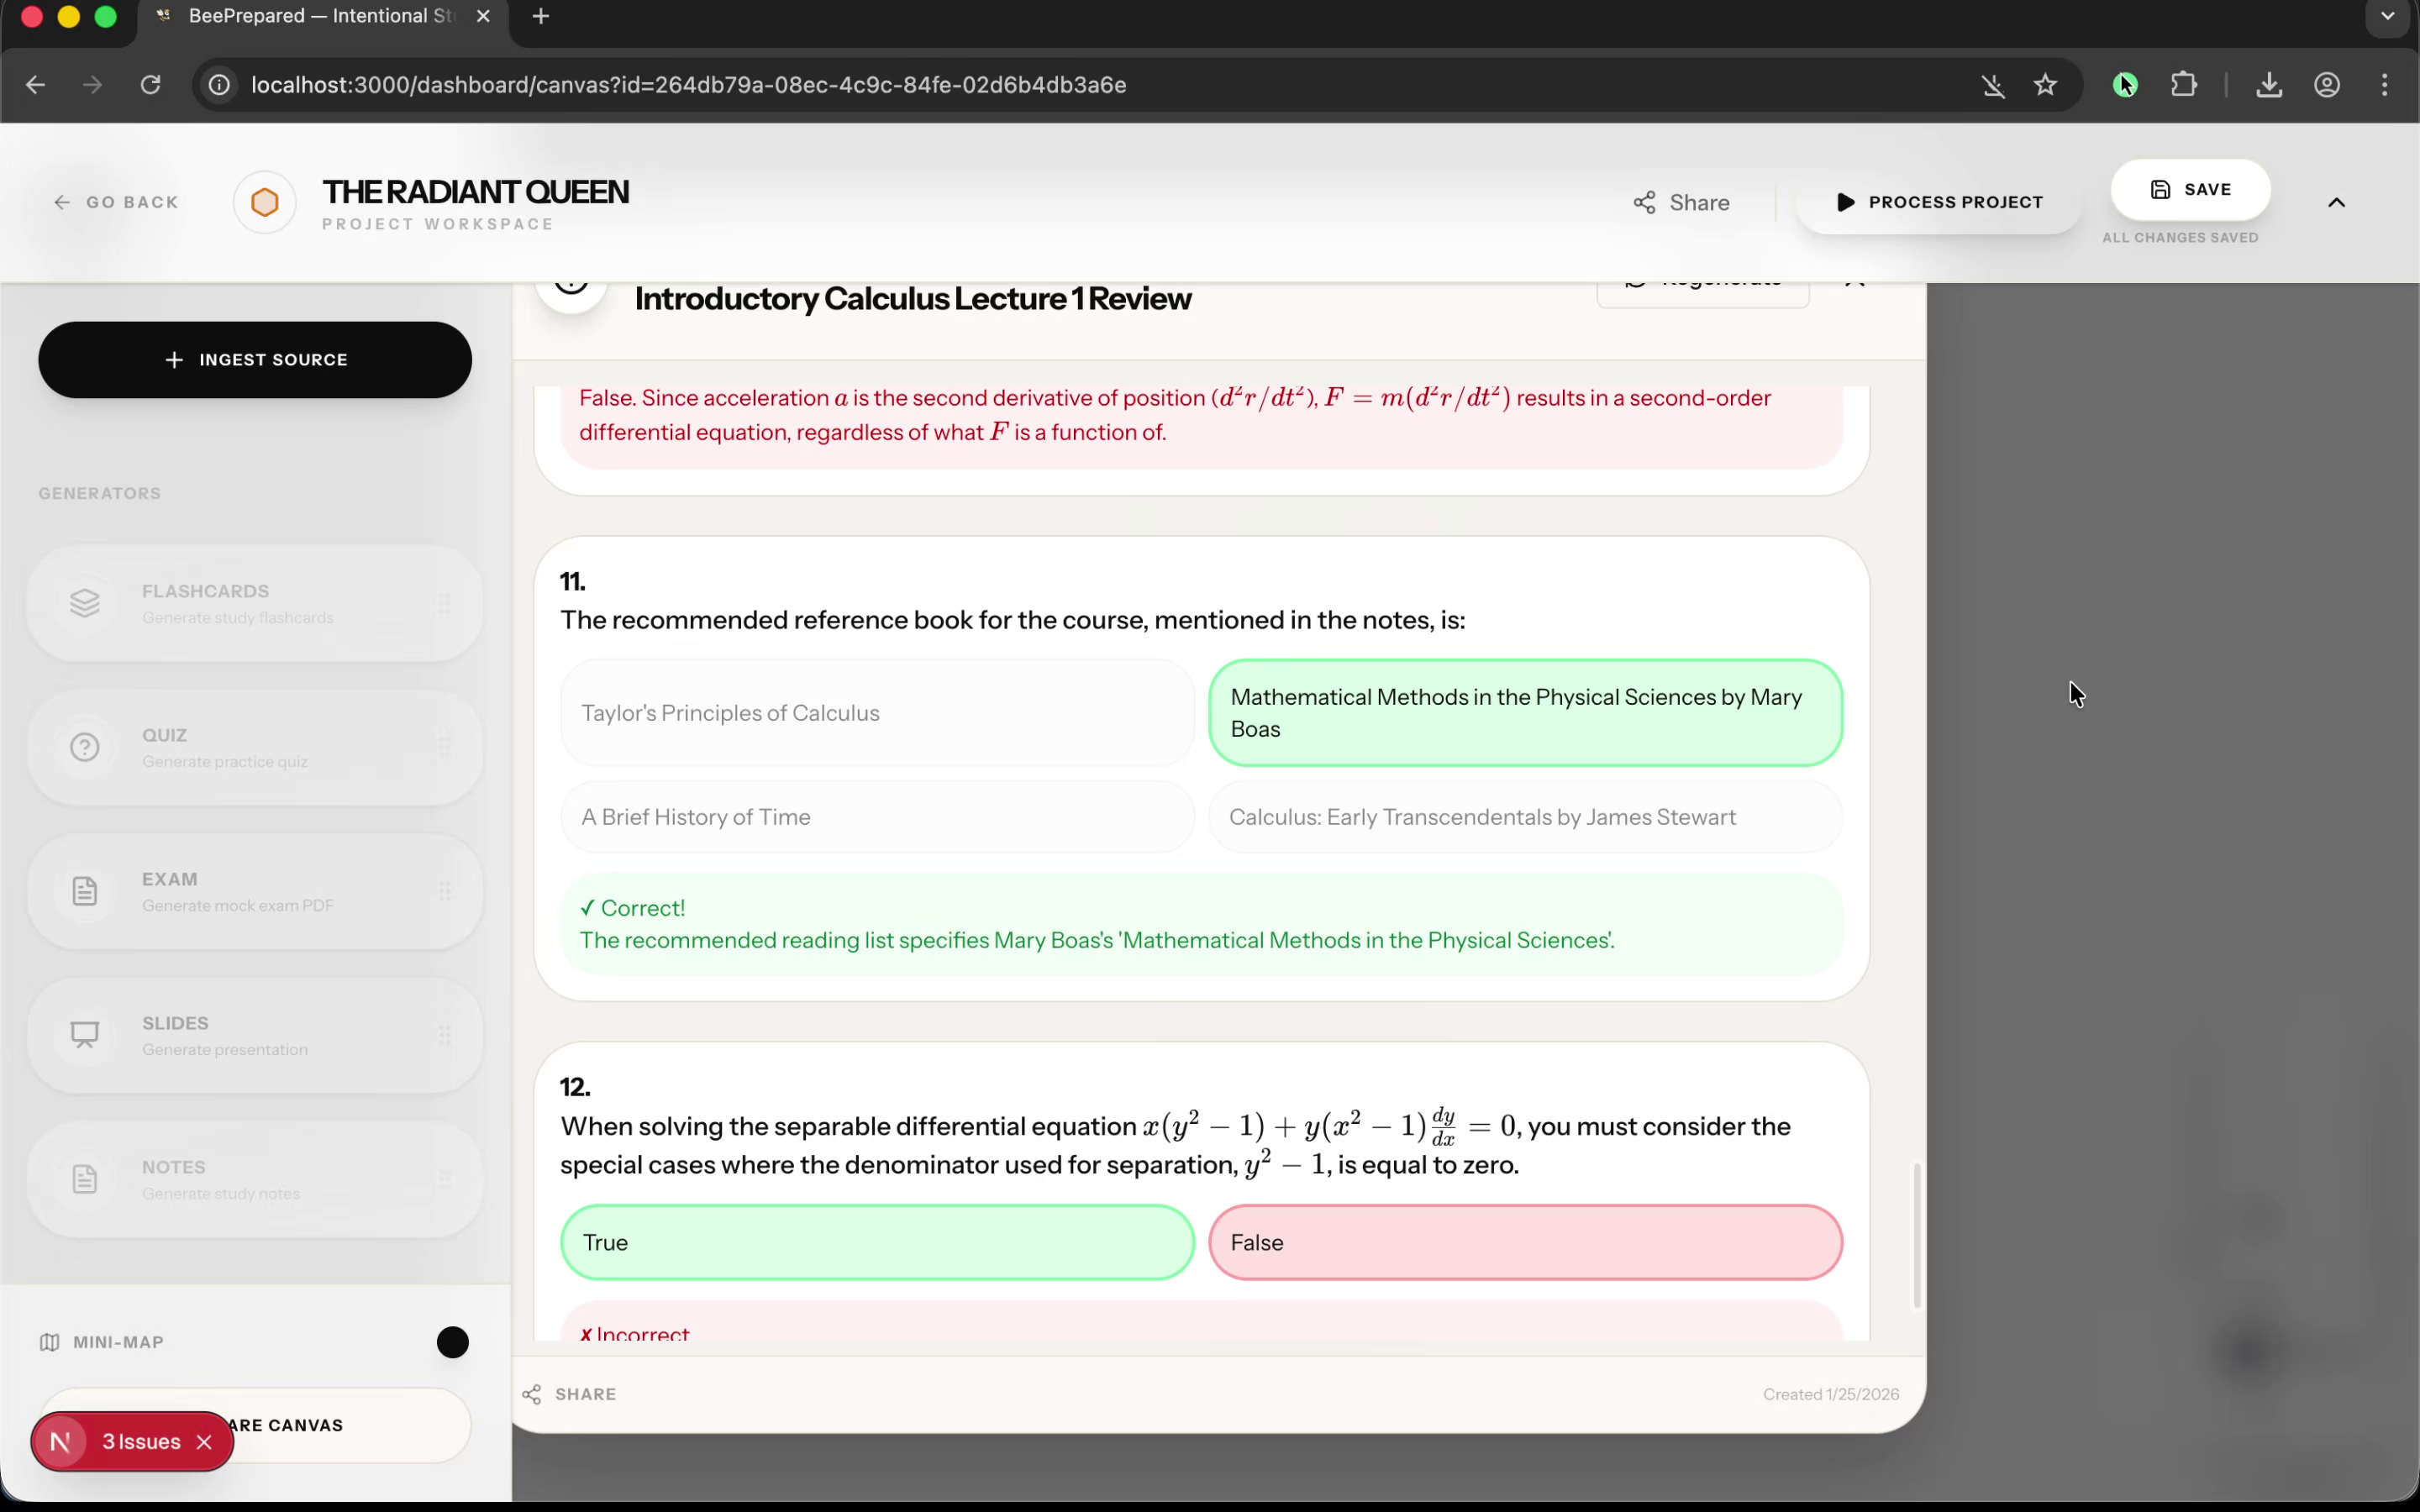Image resolution: width=2420 pixels, height=1512 pixels.
Task: Click the orange hexagon project logo
Action: click(265, 203)
